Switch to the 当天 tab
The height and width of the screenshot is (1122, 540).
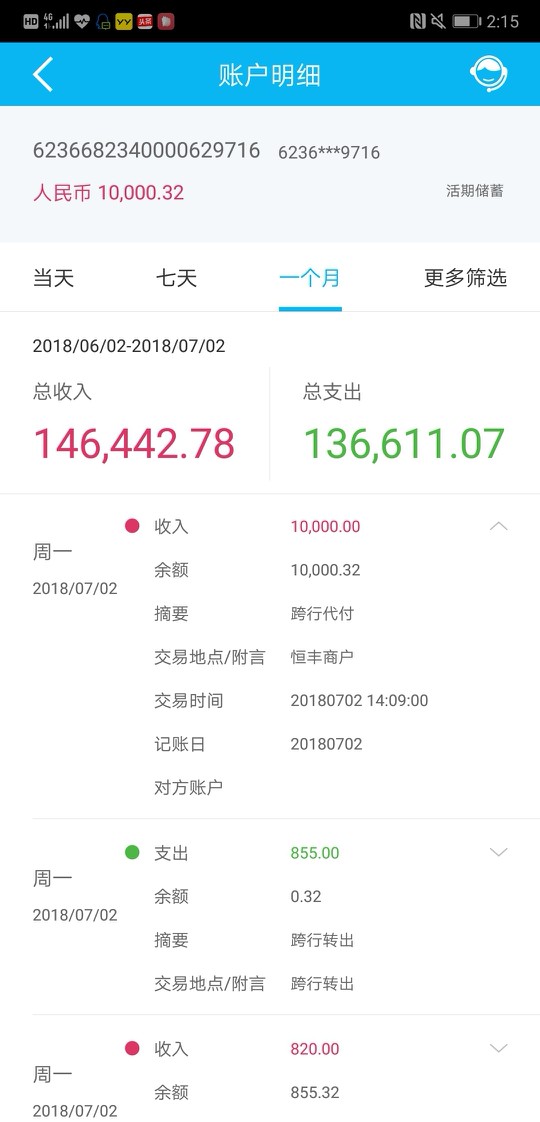[54, 278]
